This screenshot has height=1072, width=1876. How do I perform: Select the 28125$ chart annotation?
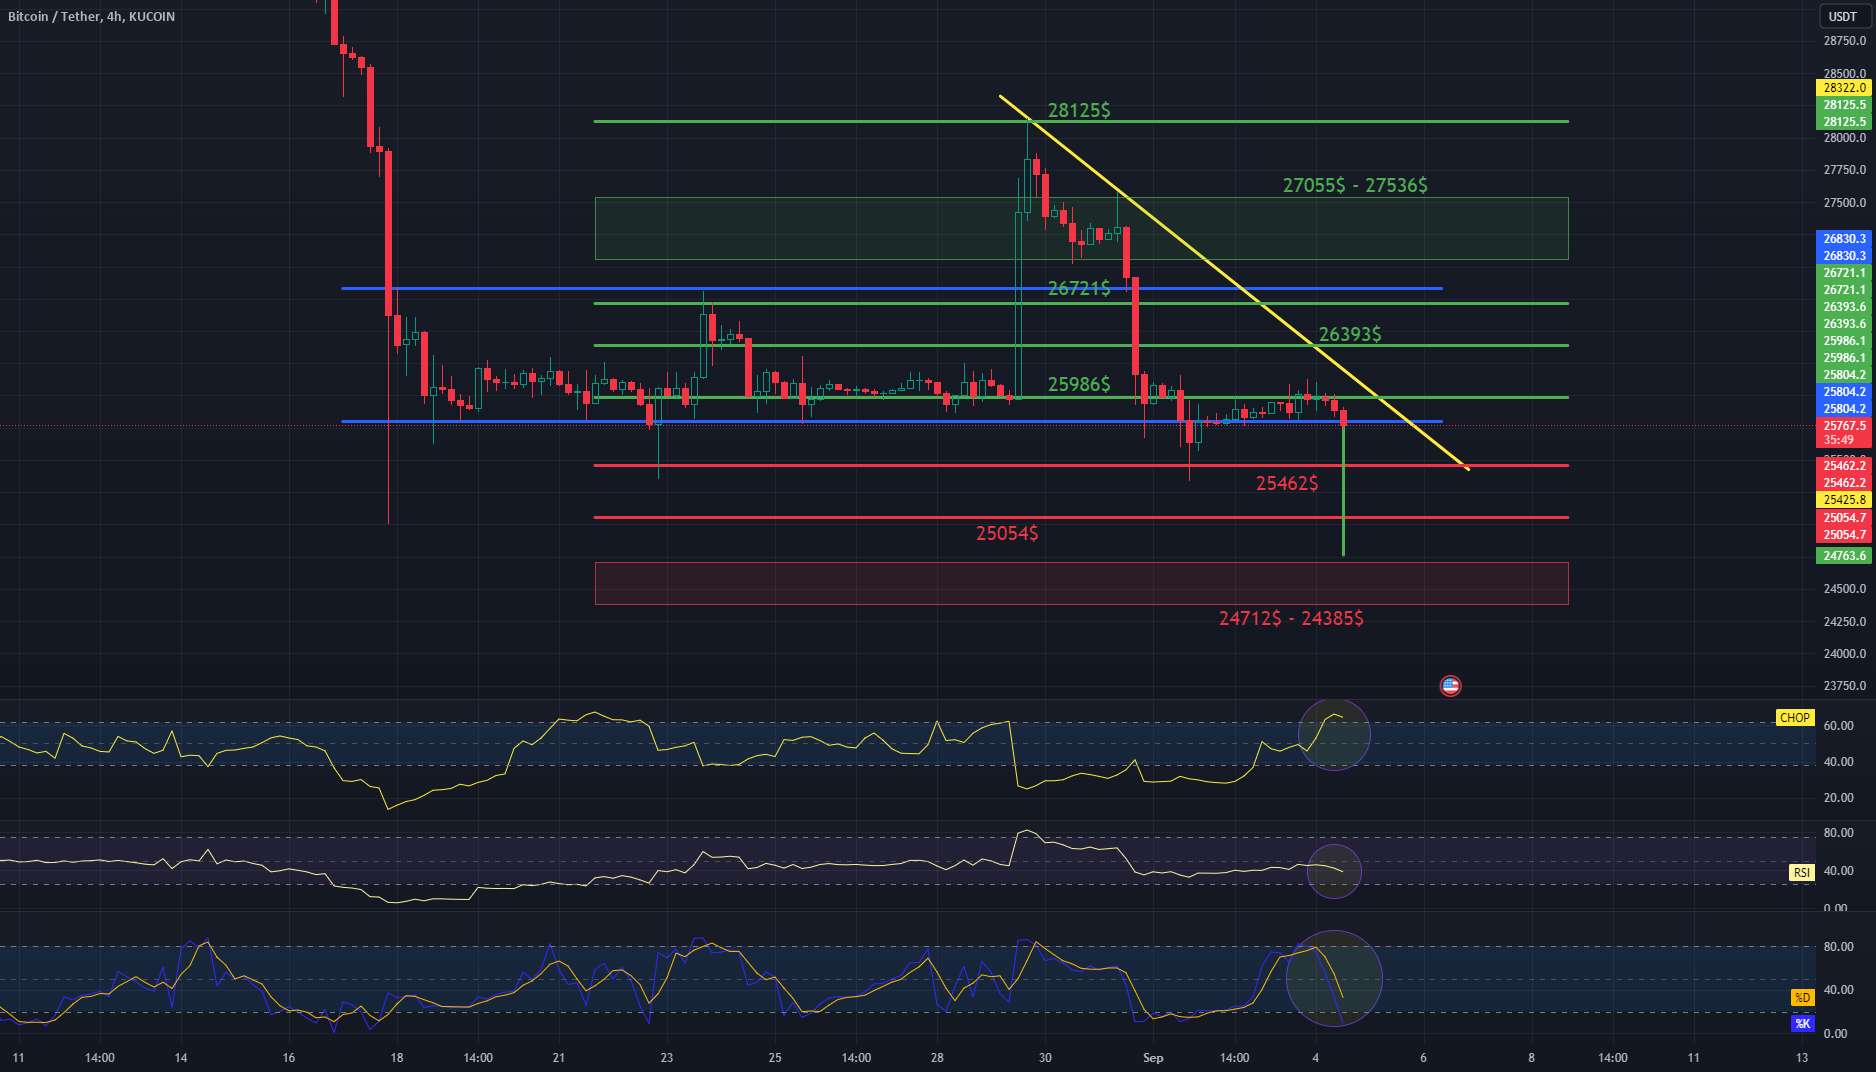pos(1078,110)
